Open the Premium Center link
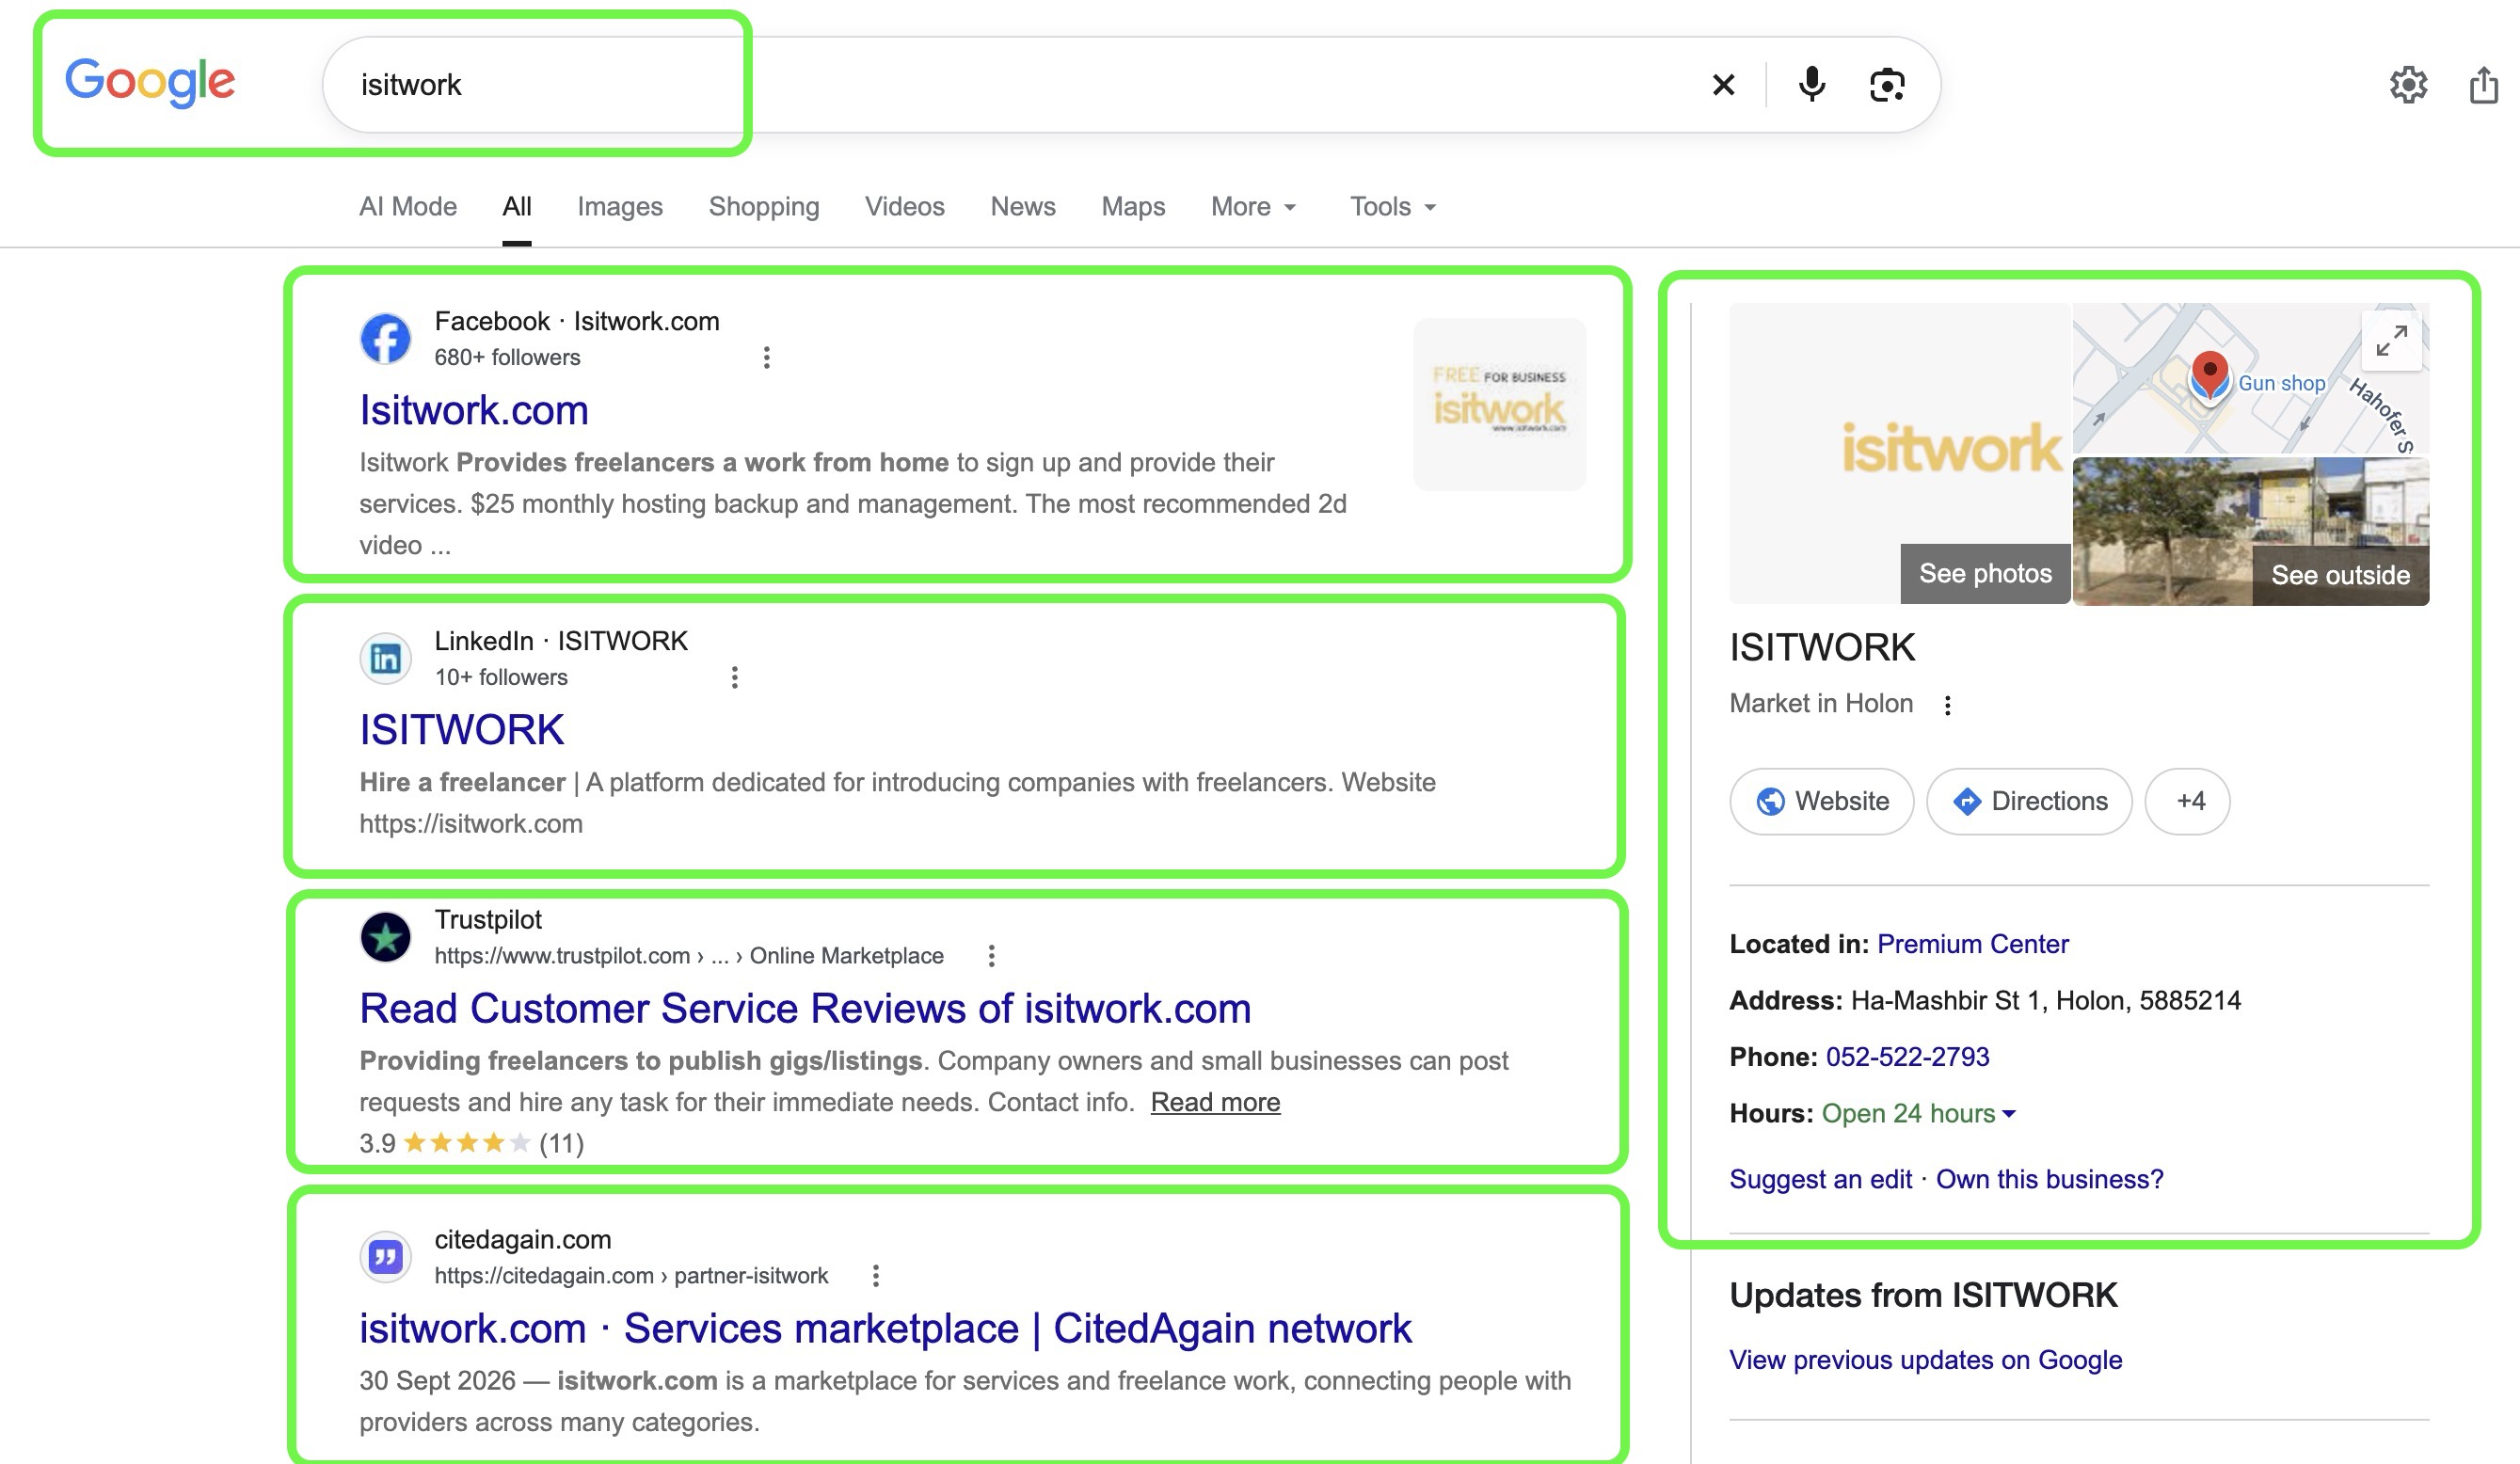 (1972, 944)
